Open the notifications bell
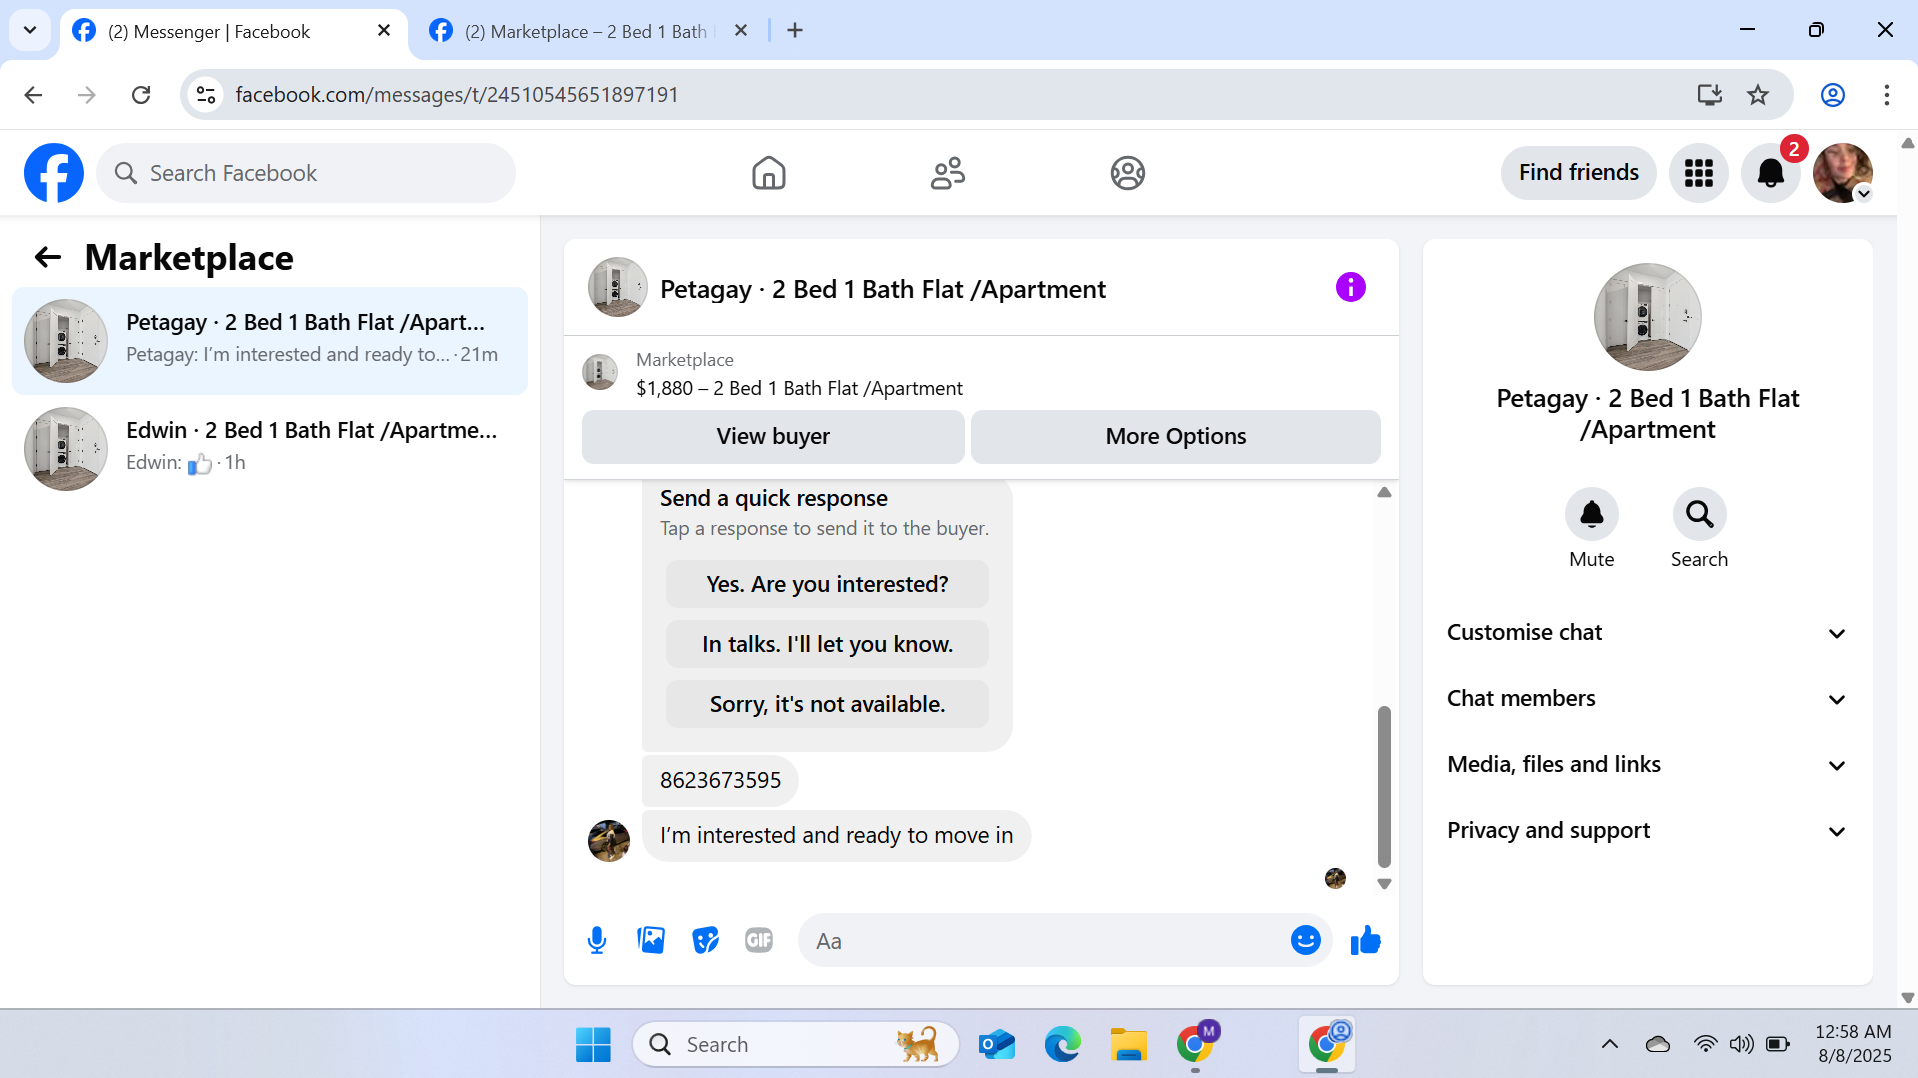The width and height of the screenshot is (1918, 1078). click(x=1770, y=173)
